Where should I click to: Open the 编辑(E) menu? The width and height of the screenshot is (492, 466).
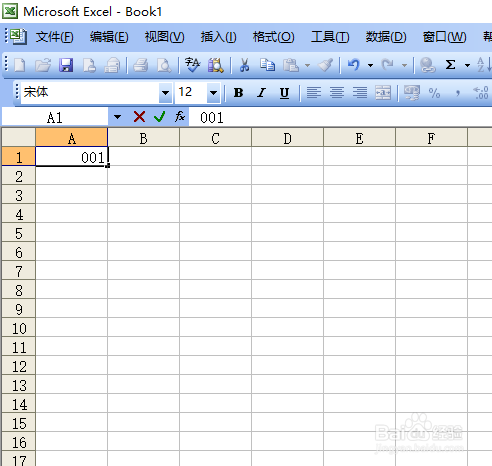click(109, 37)
